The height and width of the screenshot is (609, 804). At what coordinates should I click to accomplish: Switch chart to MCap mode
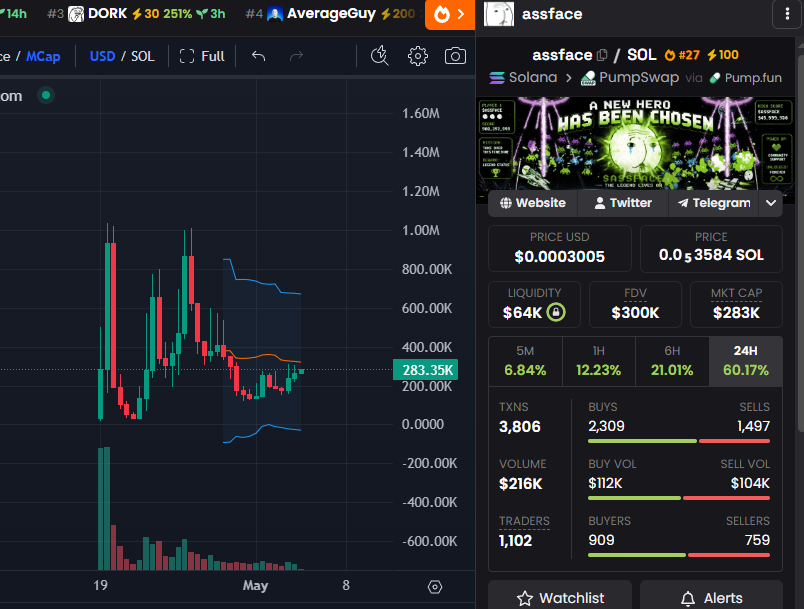[x=43, y=56]
